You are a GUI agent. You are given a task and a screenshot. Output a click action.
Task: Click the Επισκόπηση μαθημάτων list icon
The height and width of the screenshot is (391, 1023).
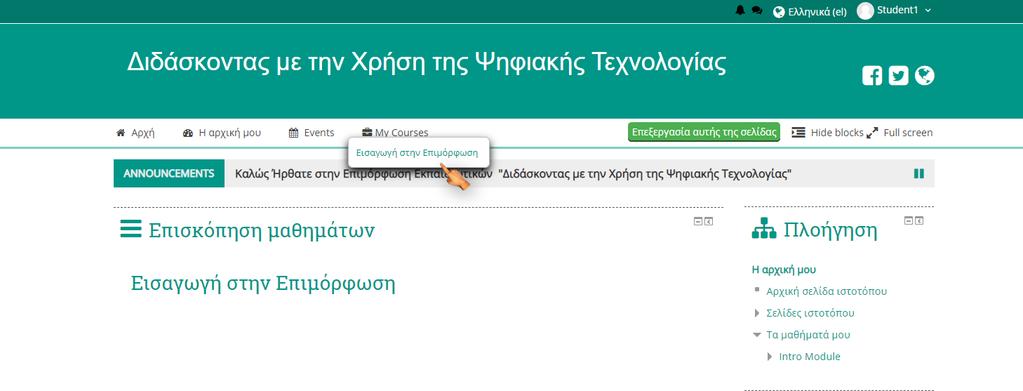pos(130,229)
